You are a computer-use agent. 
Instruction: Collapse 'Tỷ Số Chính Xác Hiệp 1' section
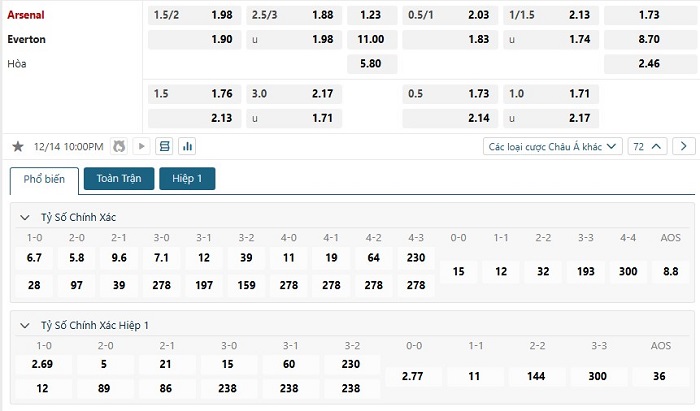26,325
